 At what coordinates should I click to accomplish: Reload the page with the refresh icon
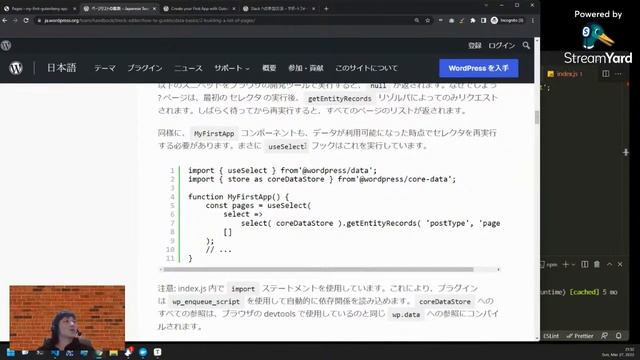pyautogui.click(x=26, y=20)
